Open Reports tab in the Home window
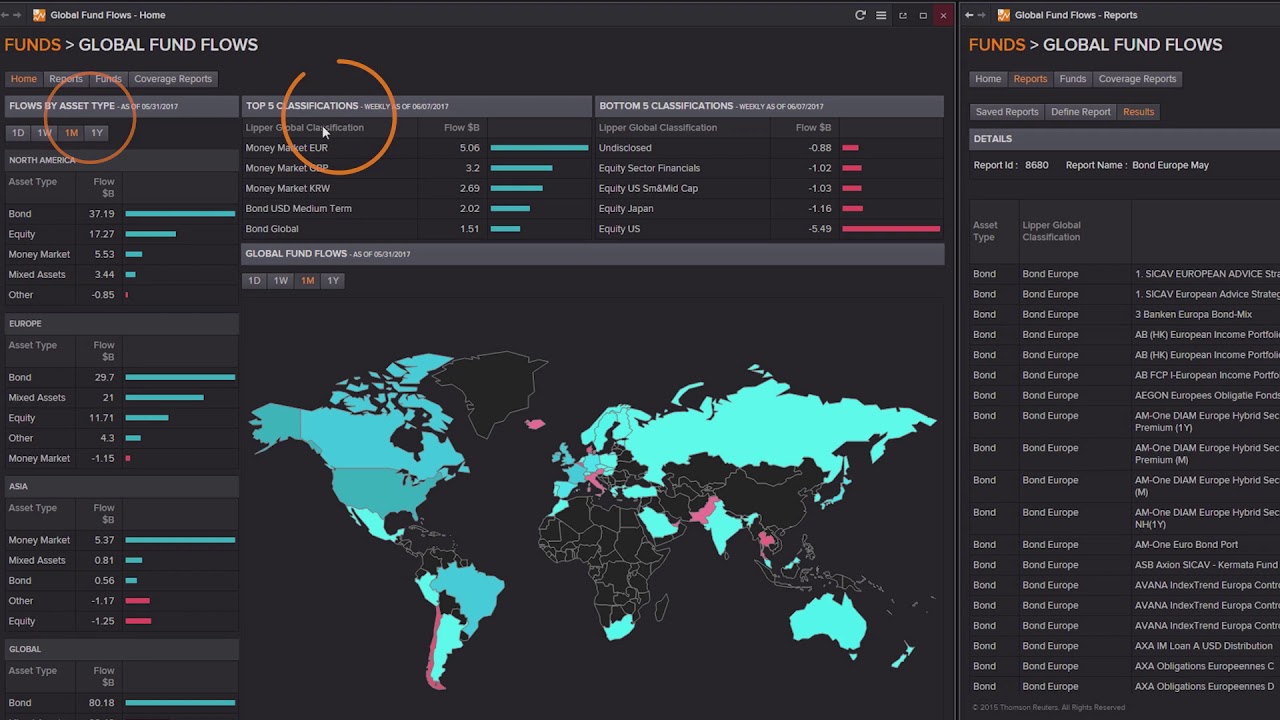1280x720 pixels. tap(66, 79)
